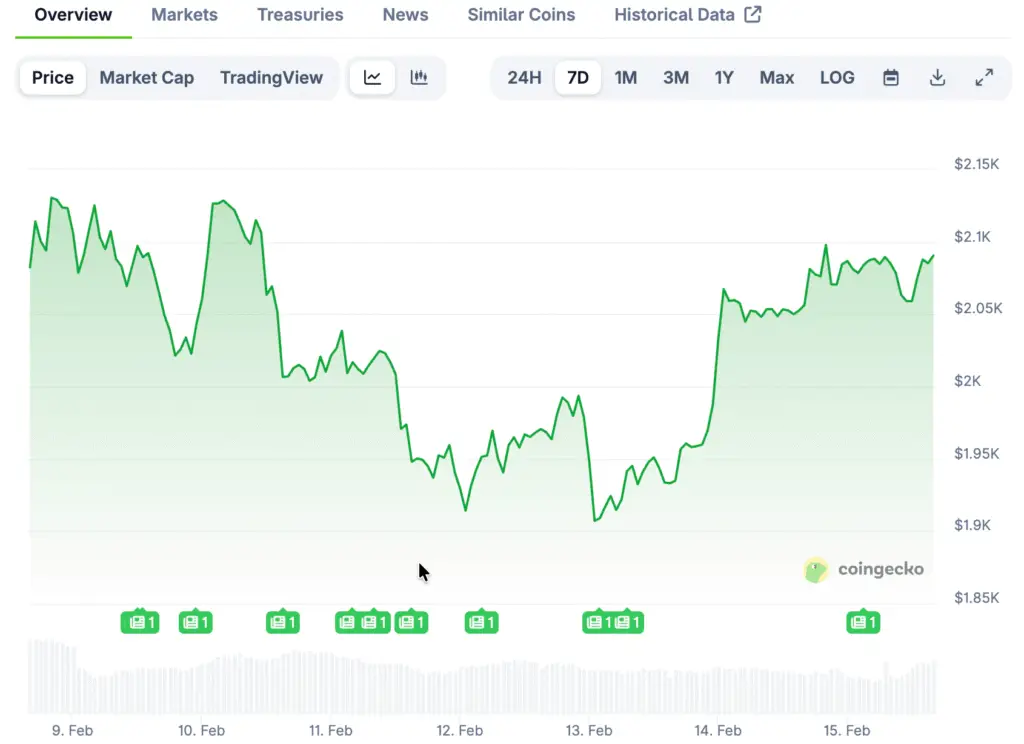The width and height of the screenshot is (1024, 744).
Task: Go to the Treasuries tab
Action: click(x=300, y=15)
